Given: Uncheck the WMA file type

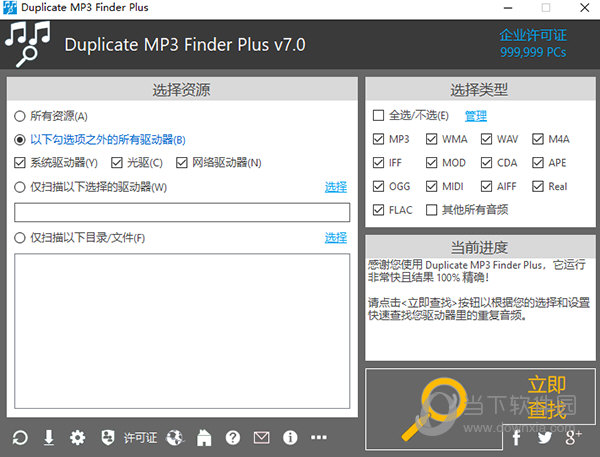Looking at the screenshot, I should click(431, 139).
